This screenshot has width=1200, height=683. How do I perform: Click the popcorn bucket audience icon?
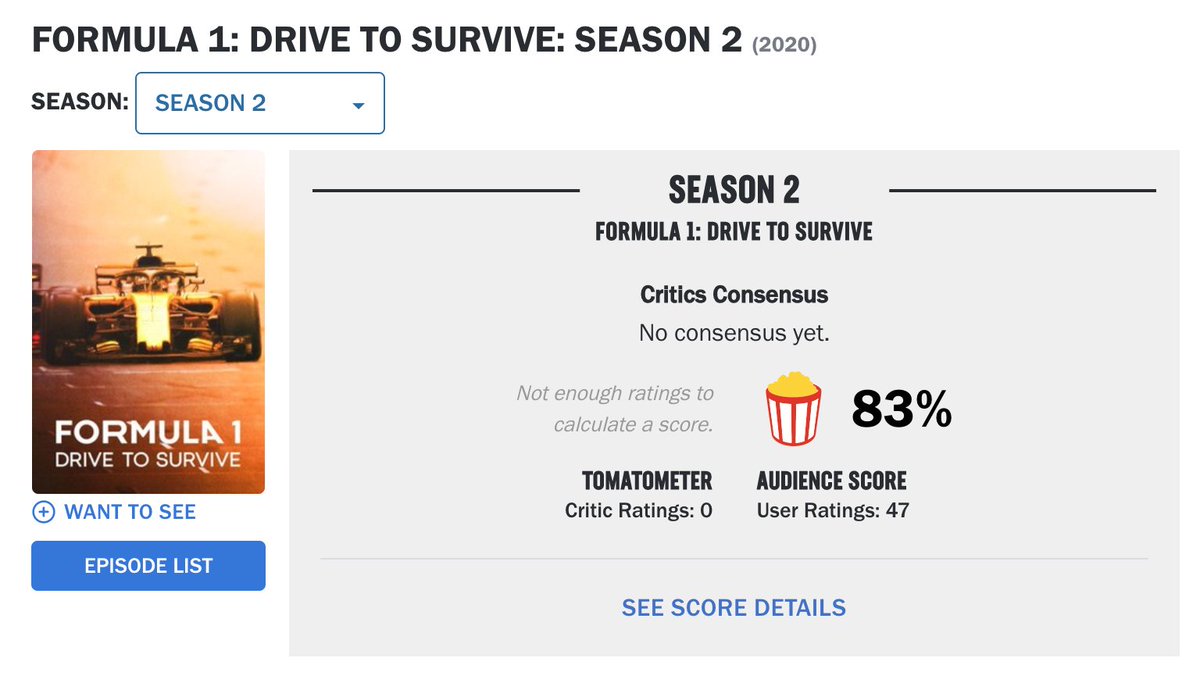pos(793,408)
